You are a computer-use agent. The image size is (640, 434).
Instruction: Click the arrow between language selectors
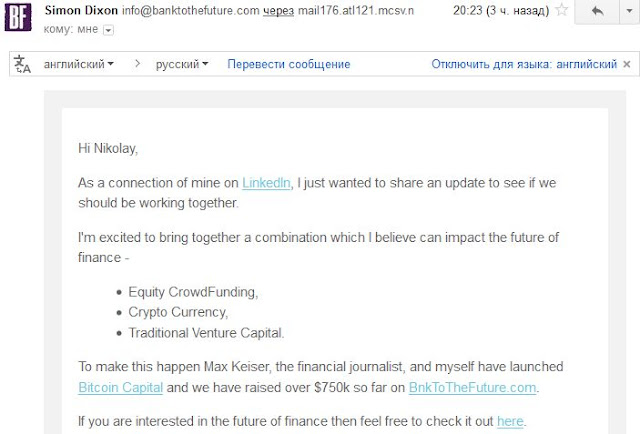[138, 64]
